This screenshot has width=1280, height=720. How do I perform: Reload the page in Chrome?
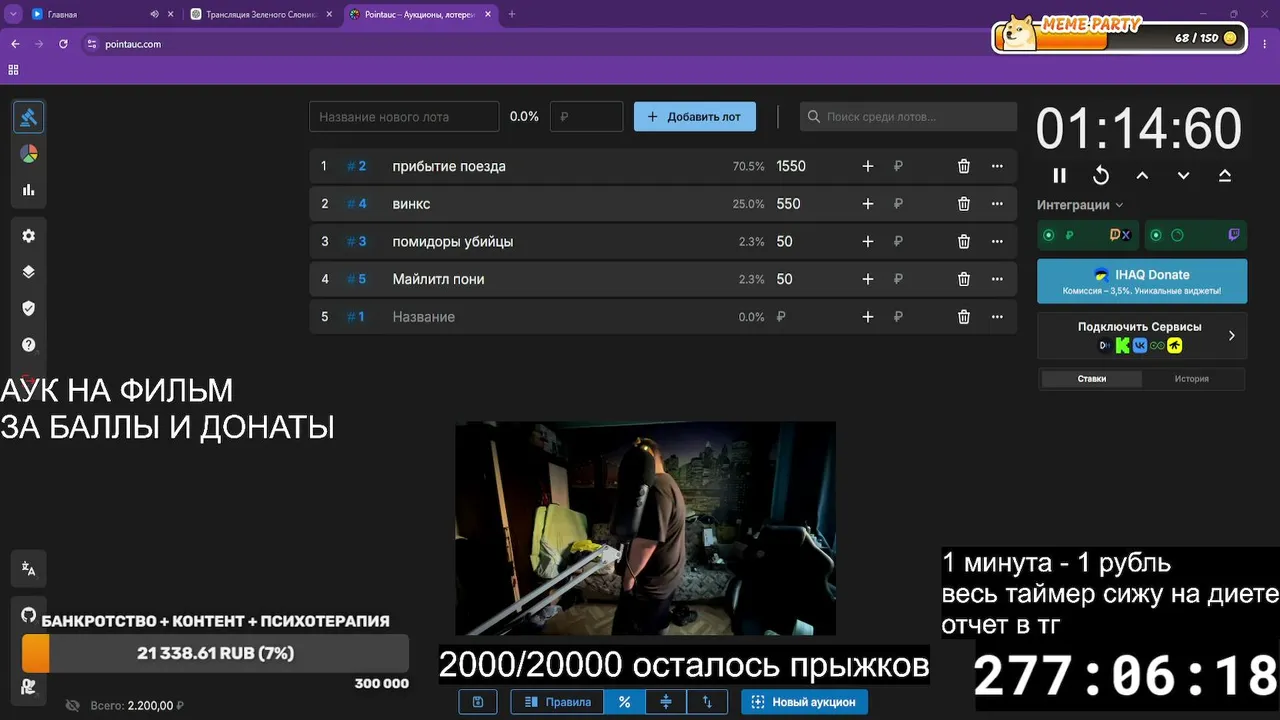(x=63, y=44)
